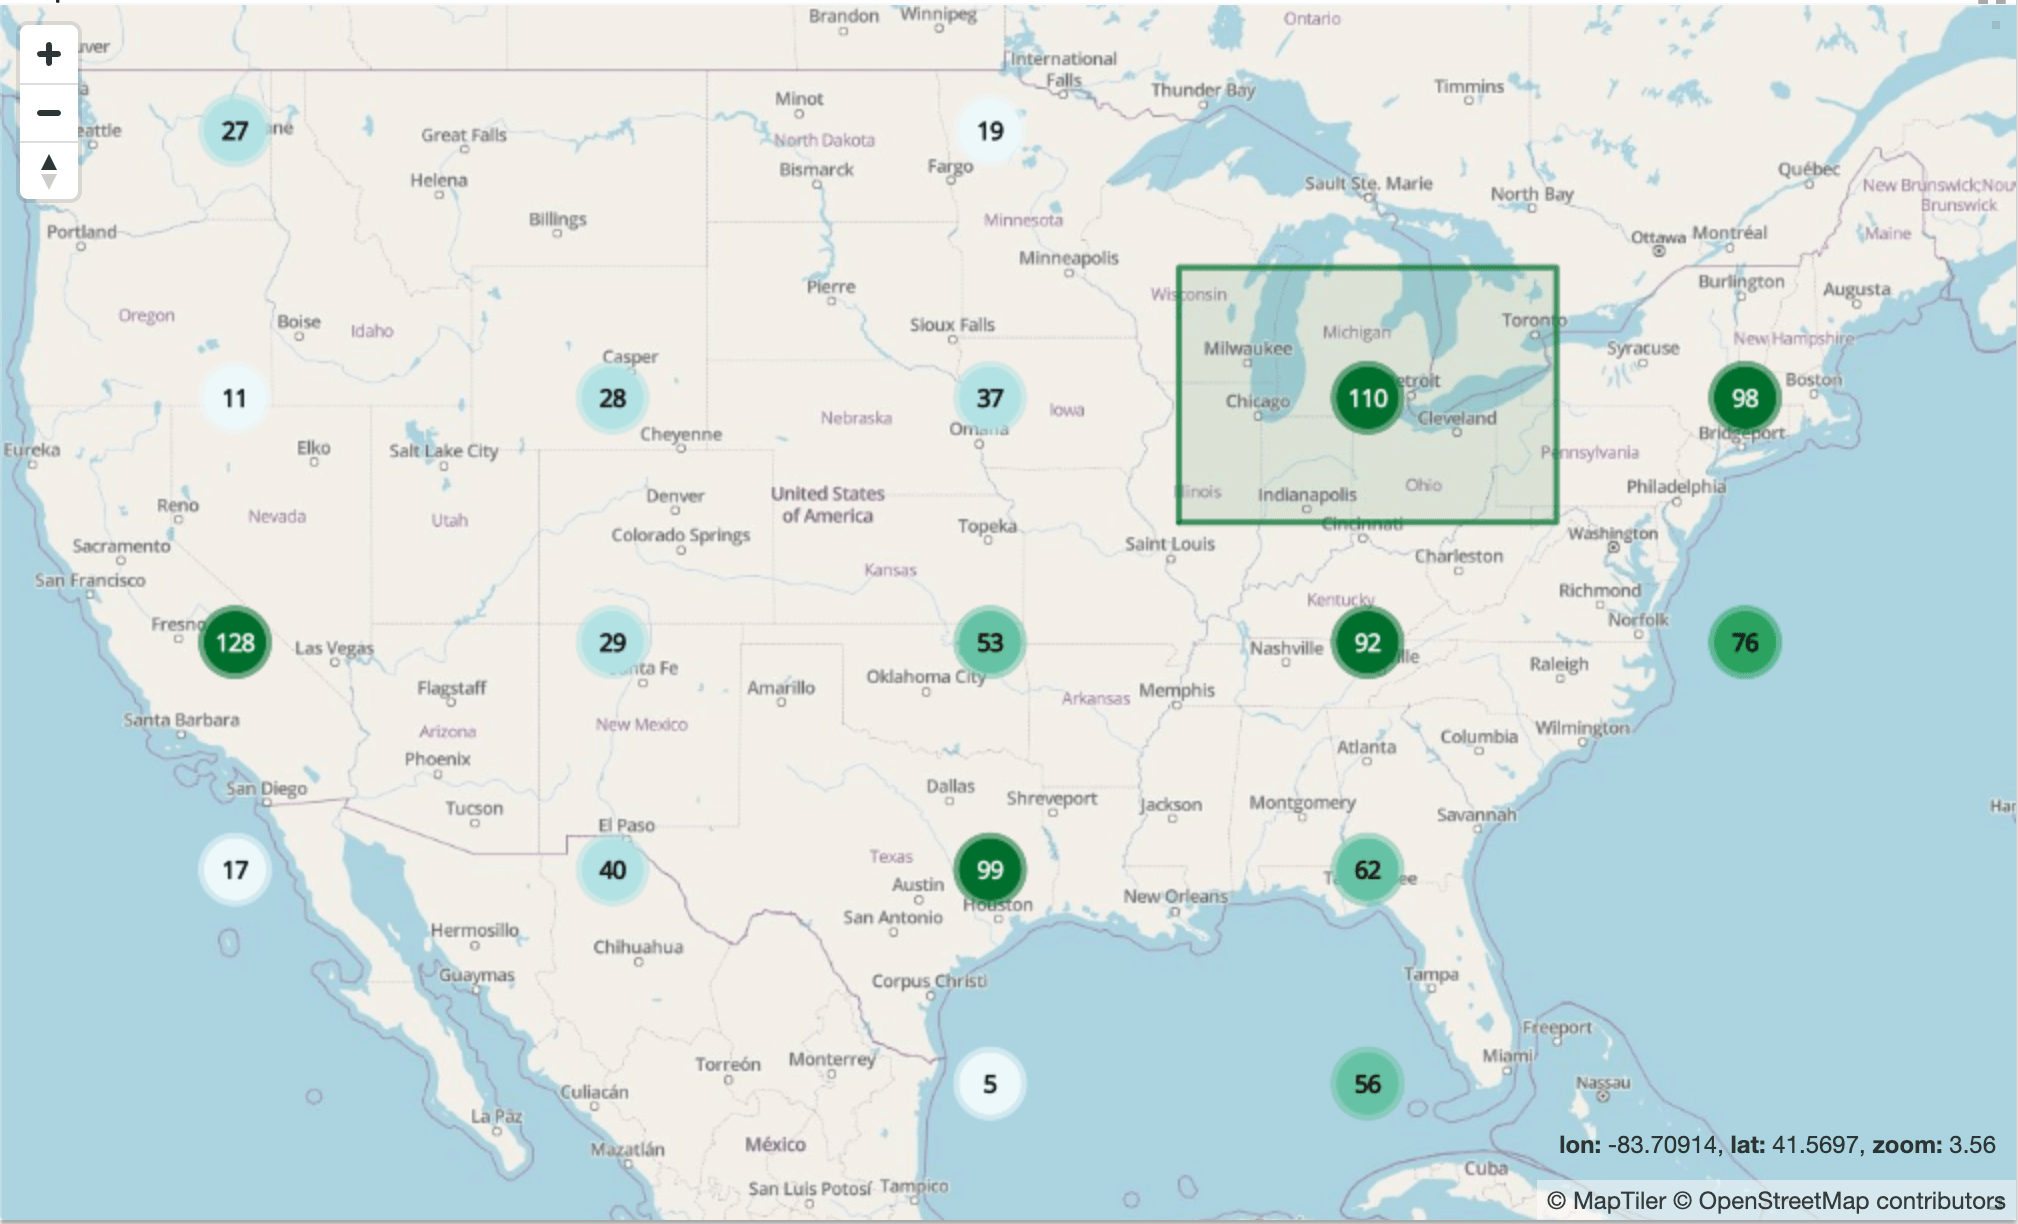
Task: Click the 62 cluster in the Florida panhandle
Action: 1367,870
